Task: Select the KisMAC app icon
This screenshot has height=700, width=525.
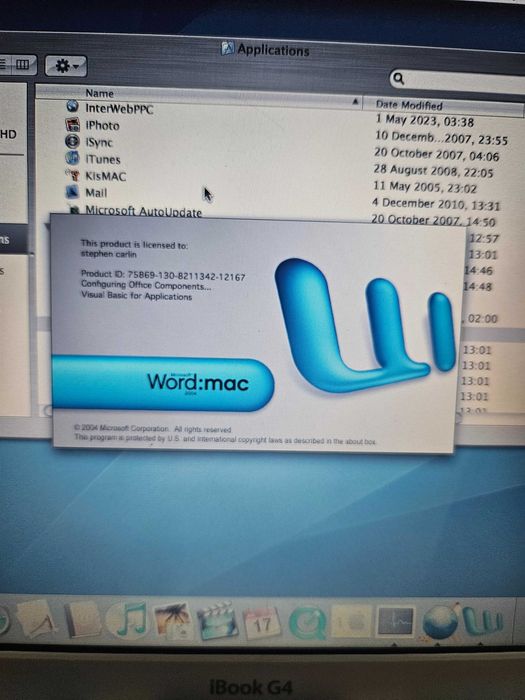Action: tap(72, 175)
